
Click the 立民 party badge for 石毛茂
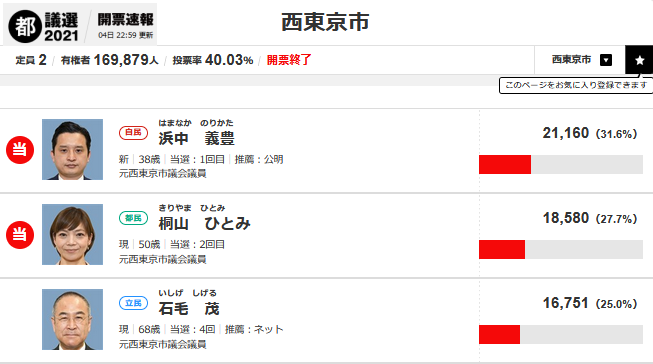133,303
